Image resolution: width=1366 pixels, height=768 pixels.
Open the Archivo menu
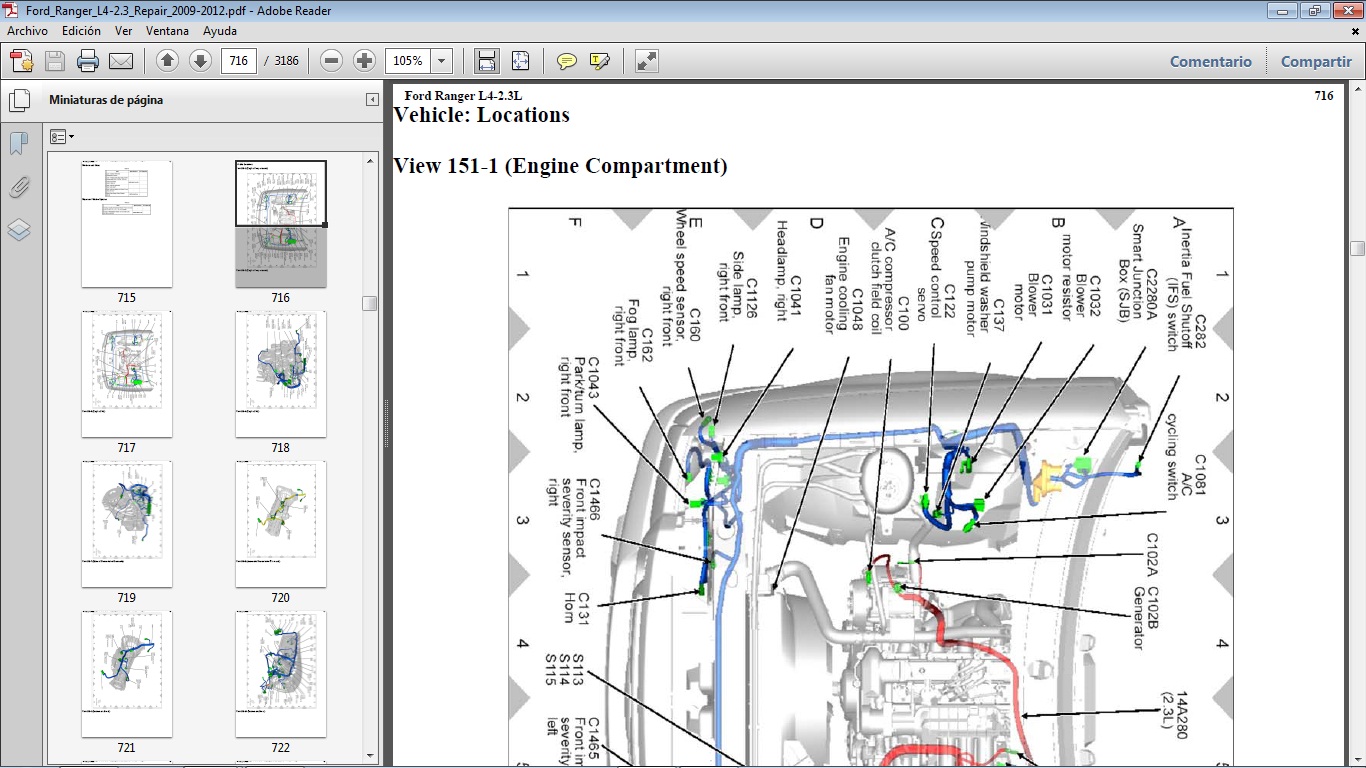pos(27,31)
